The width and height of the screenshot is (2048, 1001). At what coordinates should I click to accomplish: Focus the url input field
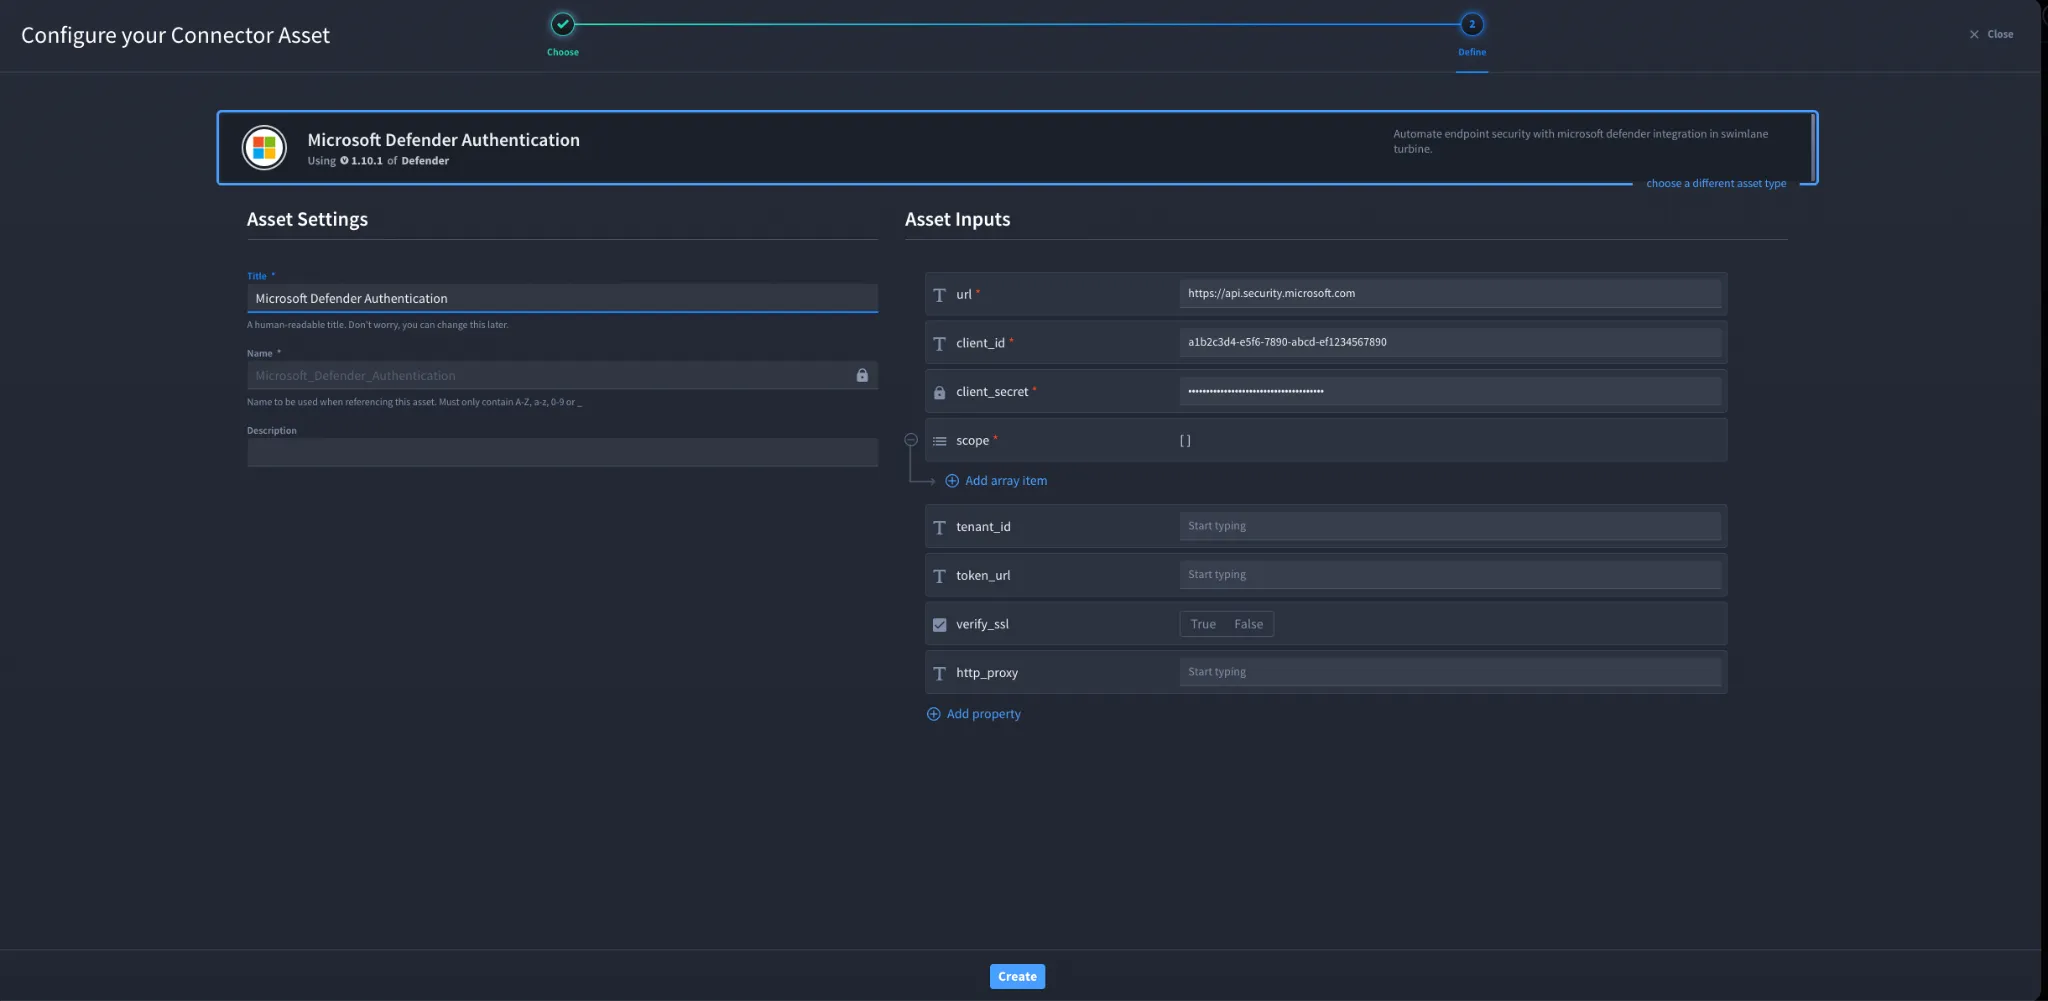tap(1450, 293)
